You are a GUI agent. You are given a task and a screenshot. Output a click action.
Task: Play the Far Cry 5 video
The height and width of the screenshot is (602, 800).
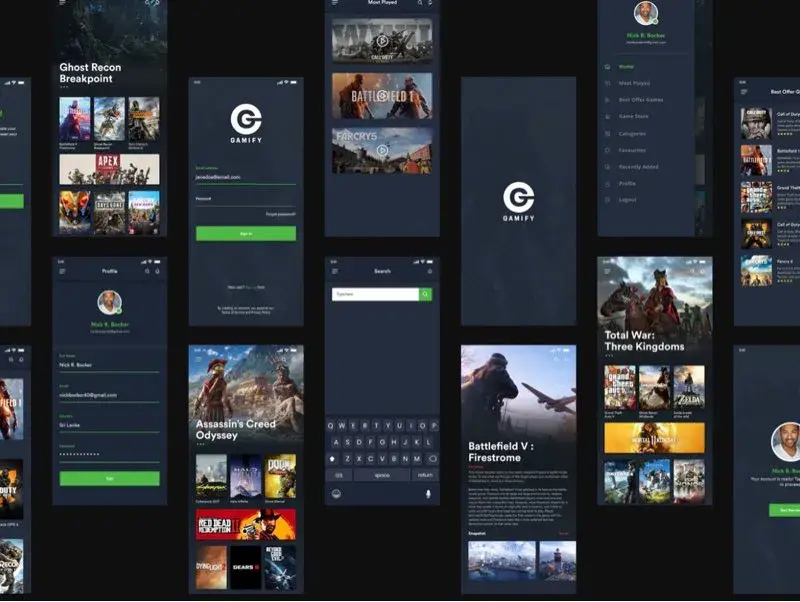[382, 150]
